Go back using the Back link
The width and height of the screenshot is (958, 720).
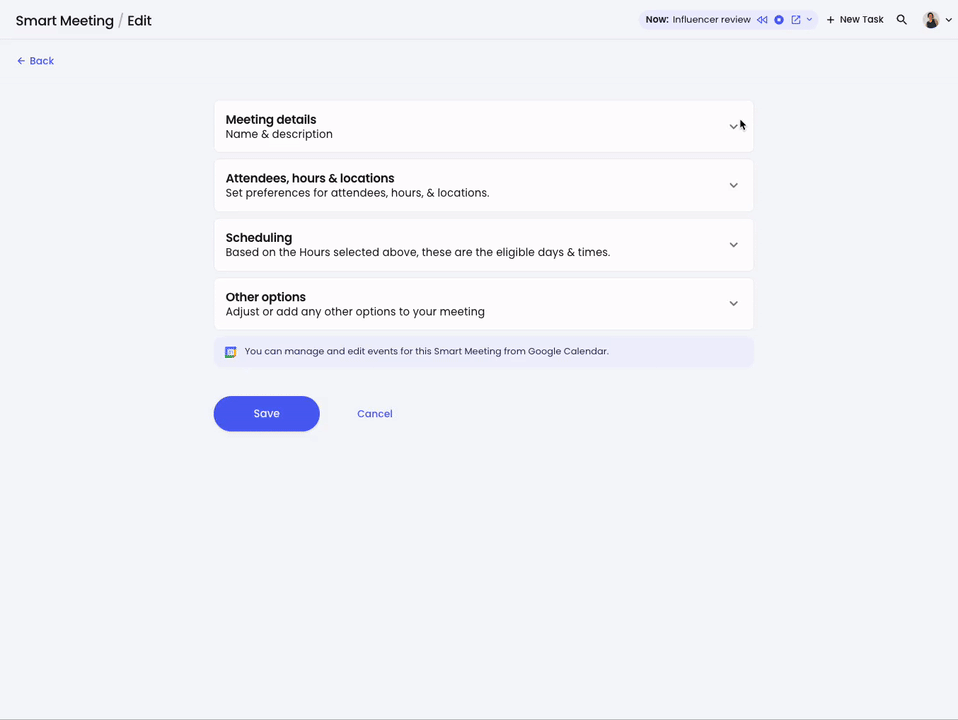(35, 61)
